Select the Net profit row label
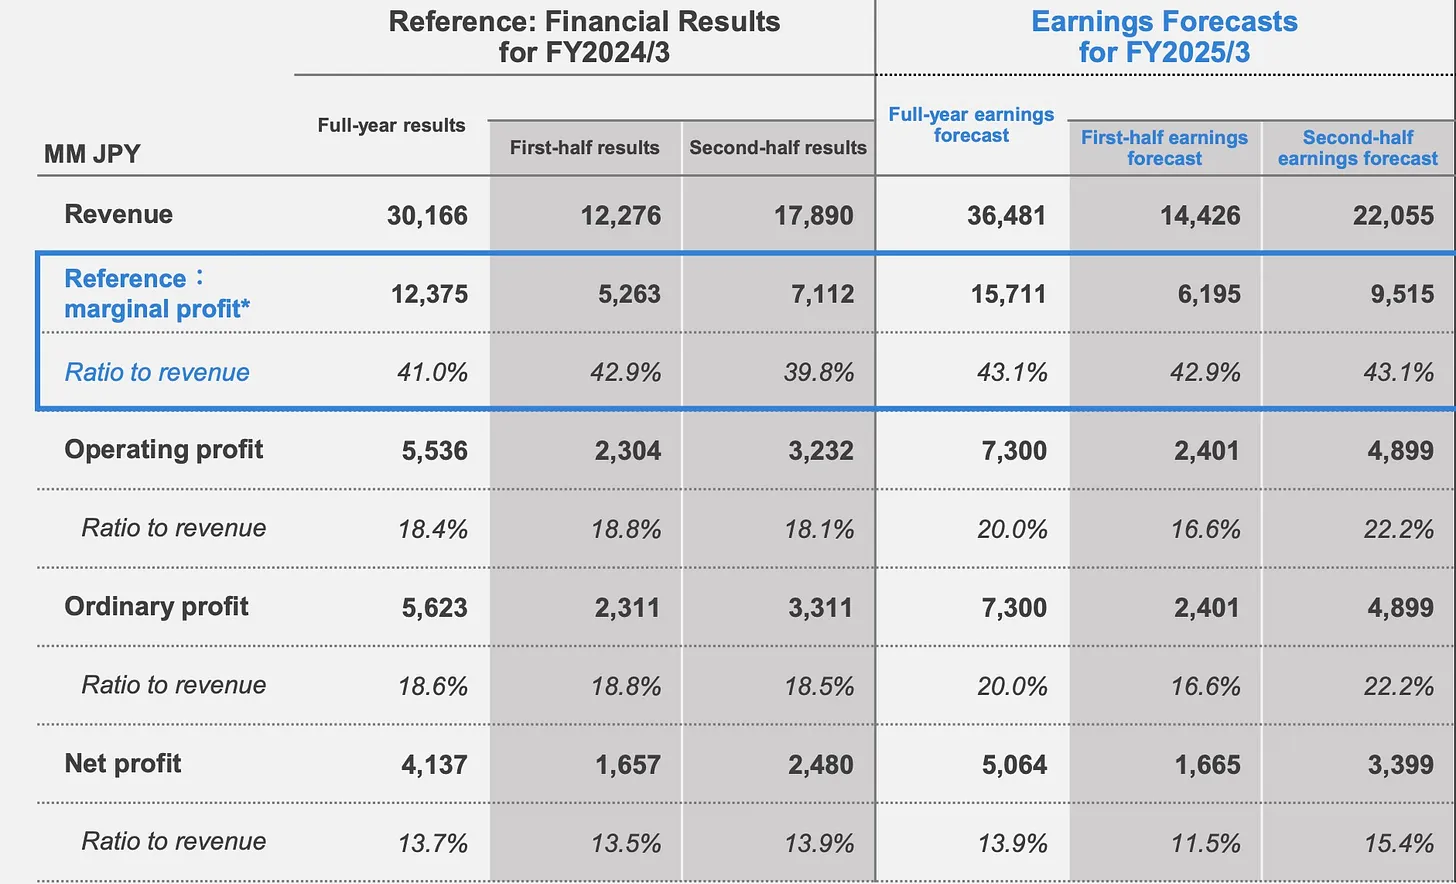This screenshot has height=884, width=1456. pyautogui.click(x=122, y=763)
